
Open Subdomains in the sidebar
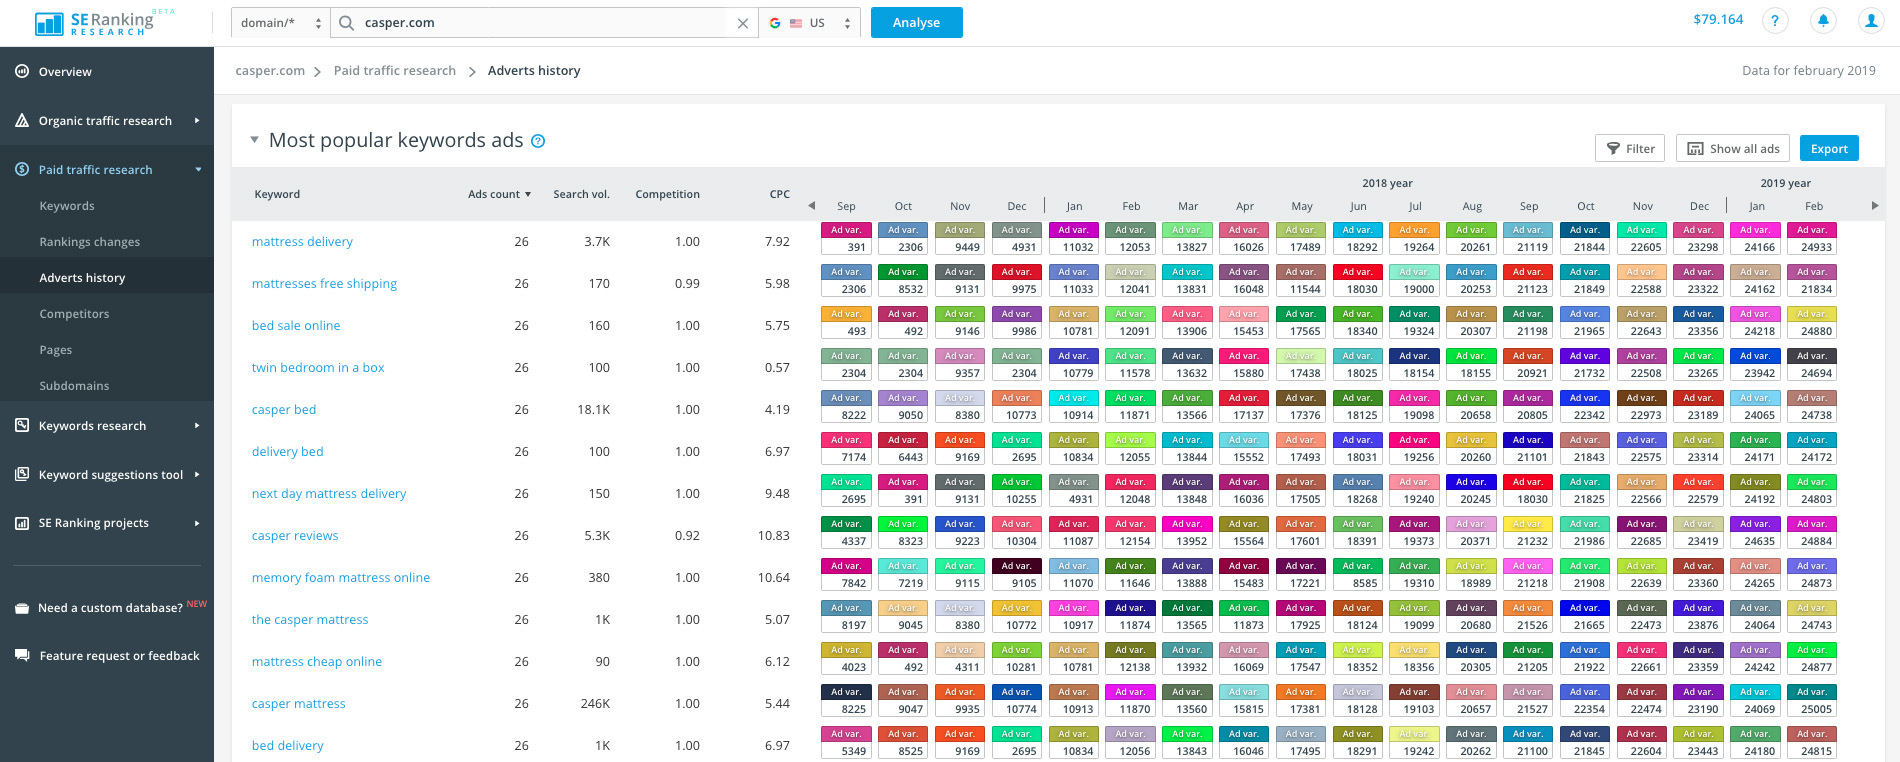click(74, 386)
